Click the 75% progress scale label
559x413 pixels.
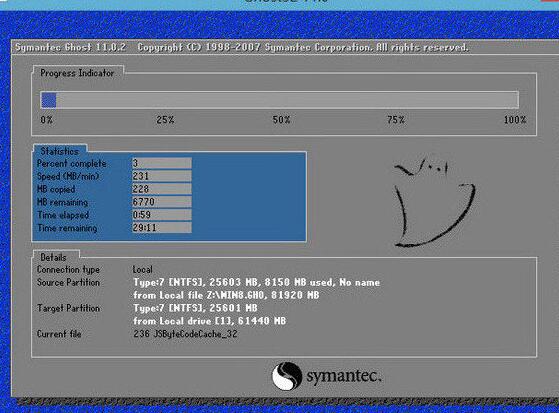coord(396,120)
